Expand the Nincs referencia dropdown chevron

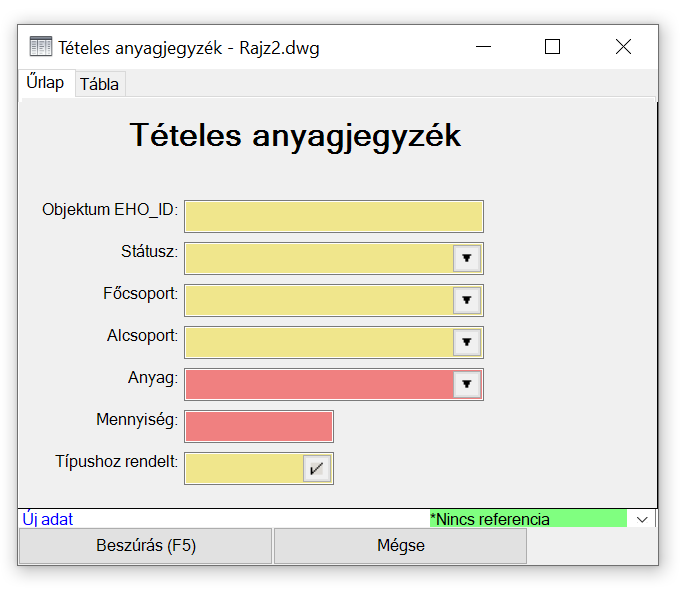click(642, 519)
